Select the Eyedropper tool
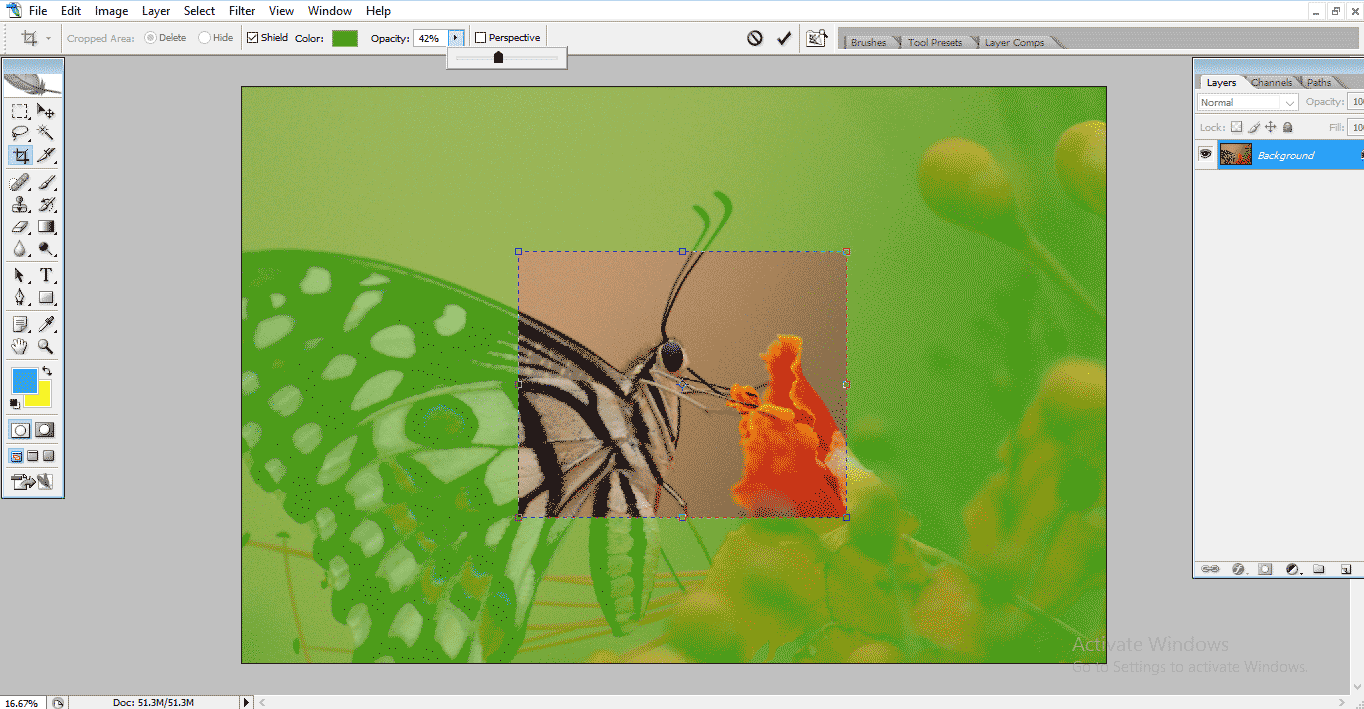 pyautogui.click(x=46, y=325)
